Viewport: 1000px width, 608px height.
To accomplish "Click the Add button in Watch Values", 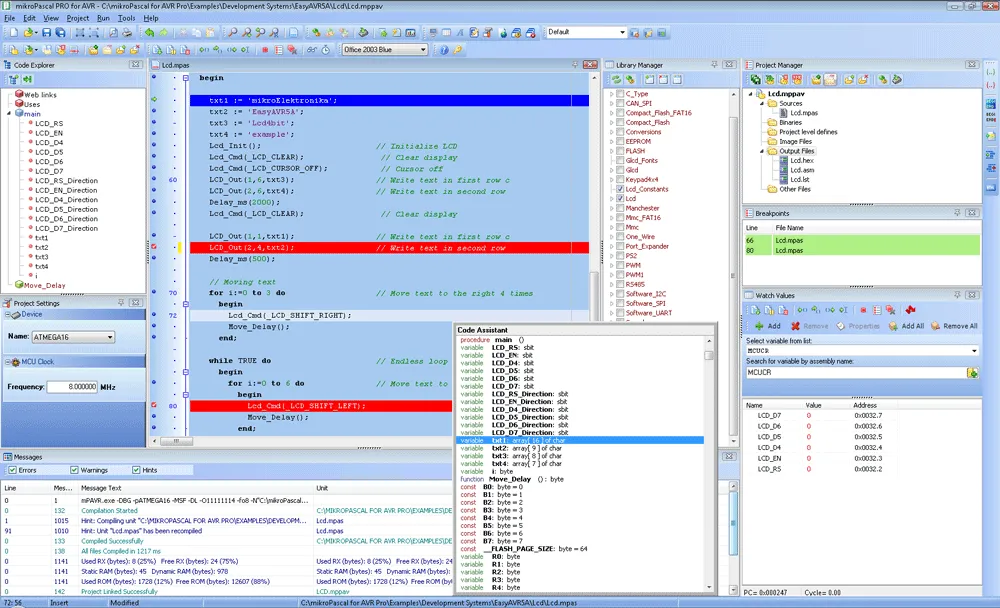I will [x=768, y=326].
